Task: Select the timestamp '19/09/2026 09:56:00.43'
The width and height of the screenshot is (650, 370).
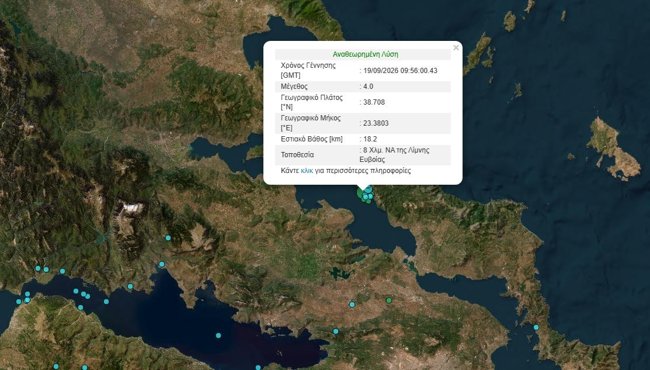Action: tap(400, 70)
